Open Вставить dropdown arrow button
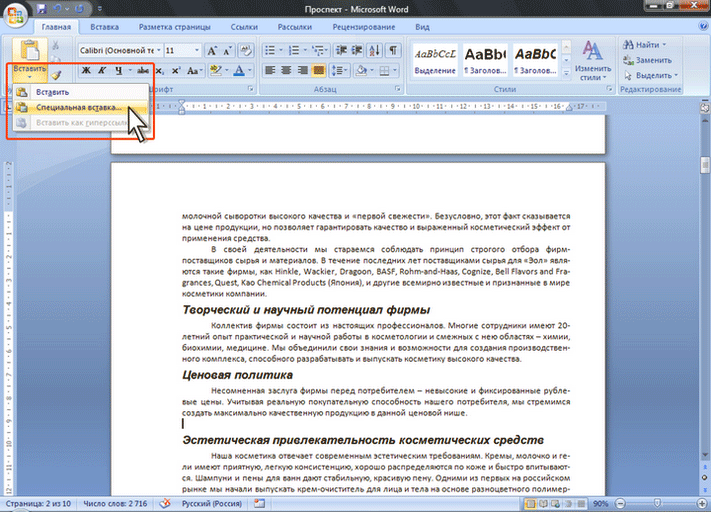The width and height of the screenshot is (711, 512). (29, 73)
